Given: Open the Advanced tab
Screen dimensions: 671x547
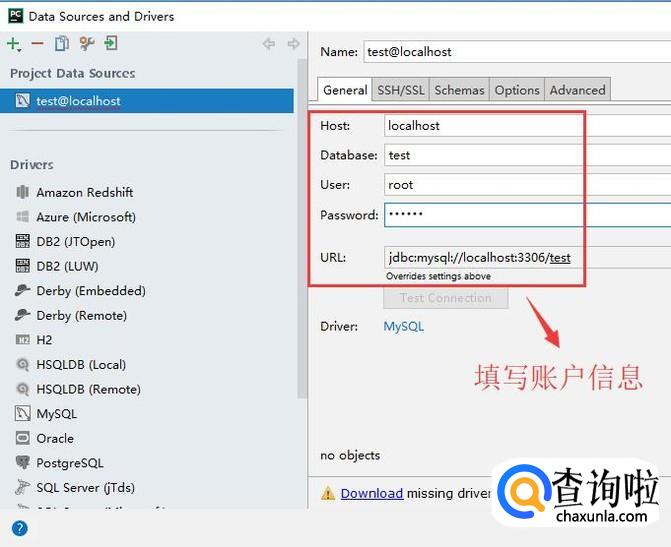Looking at the screenshot, I should [577, 90].
